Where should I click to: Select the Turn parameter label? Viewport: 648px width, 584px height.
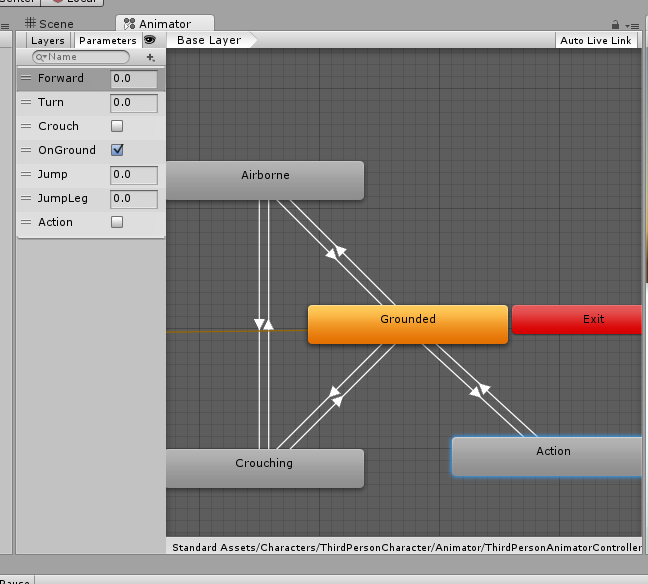point(51,102)
